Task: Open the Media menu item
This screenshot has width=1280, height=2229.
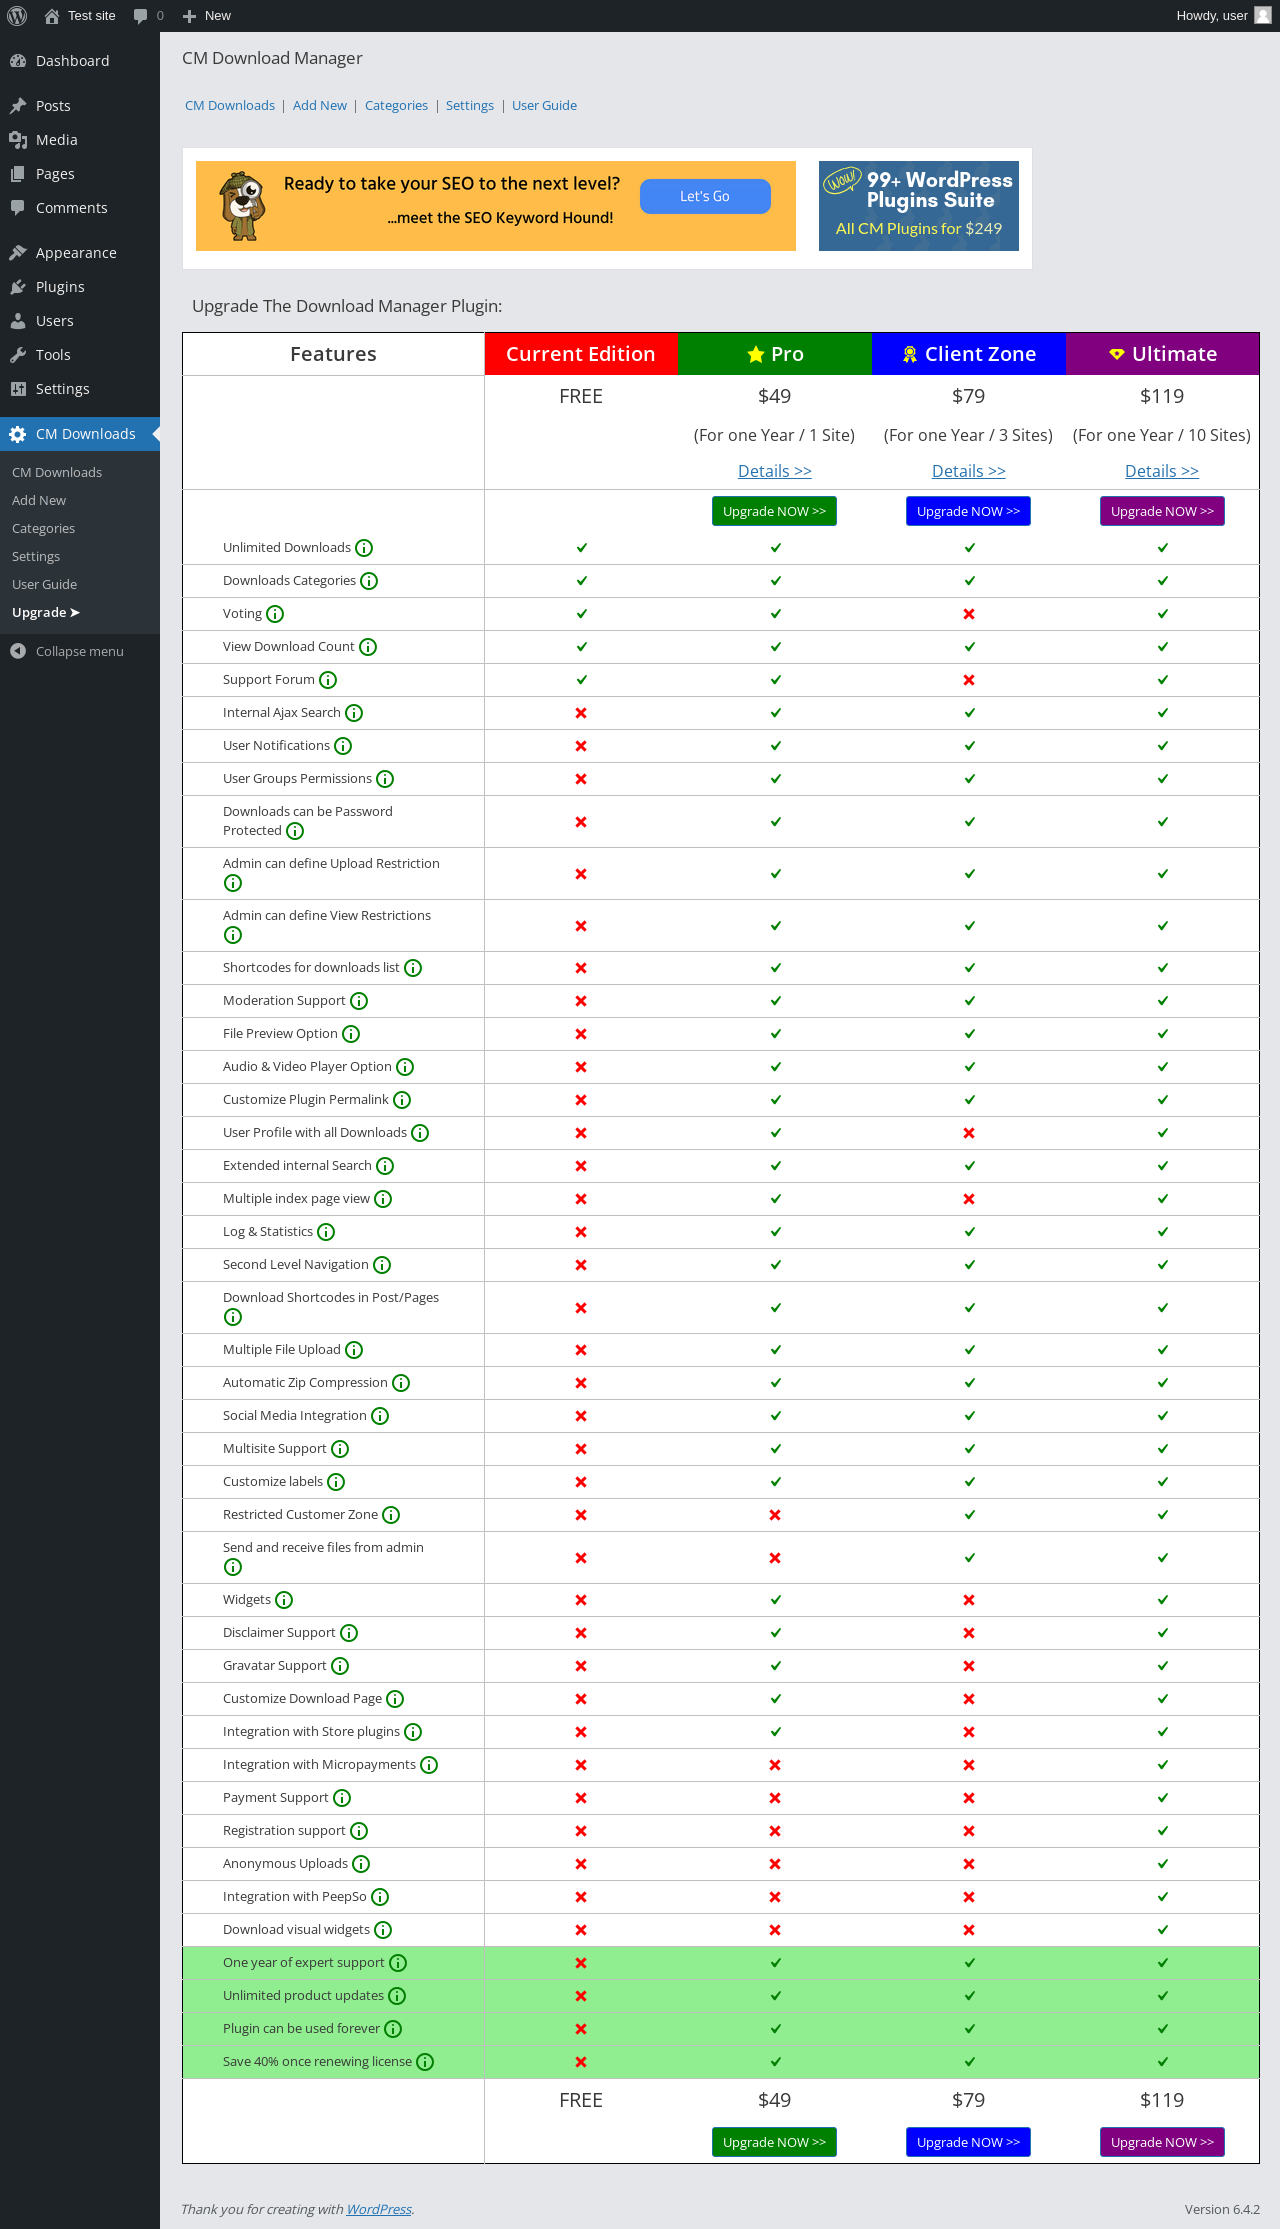Action: pos(80,140)
